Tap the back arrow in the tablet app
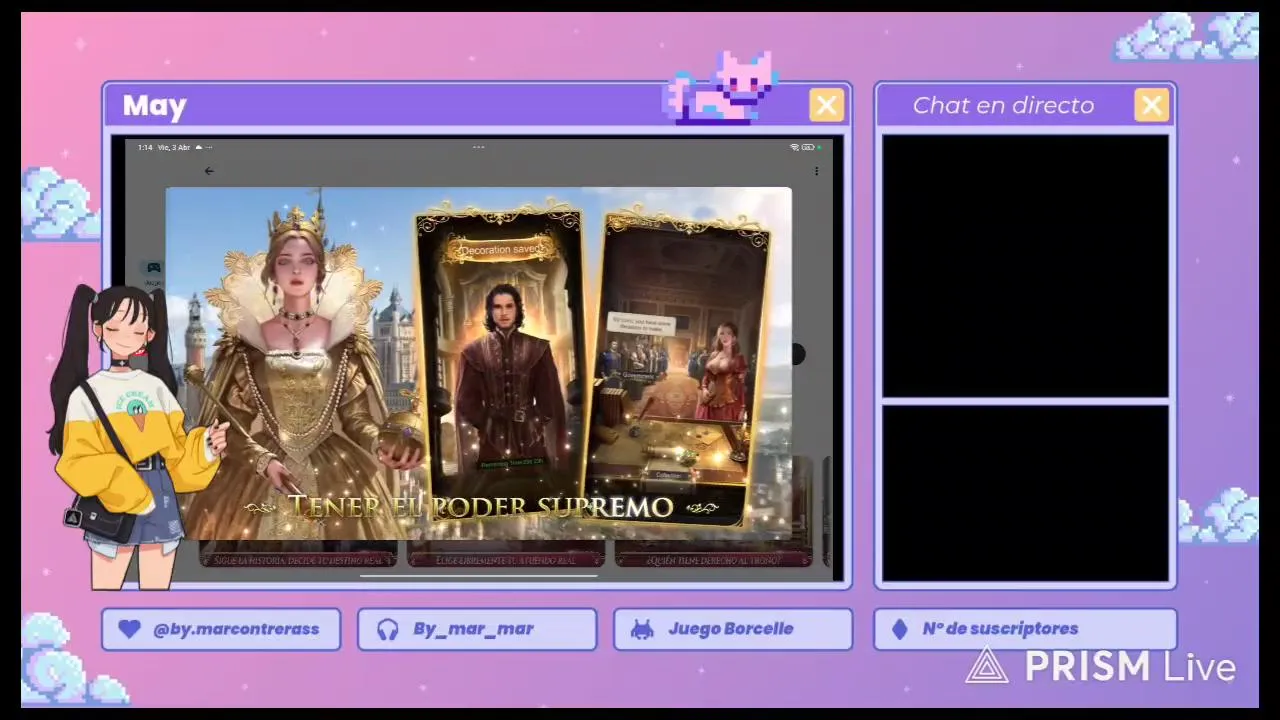 pos(209,171)
